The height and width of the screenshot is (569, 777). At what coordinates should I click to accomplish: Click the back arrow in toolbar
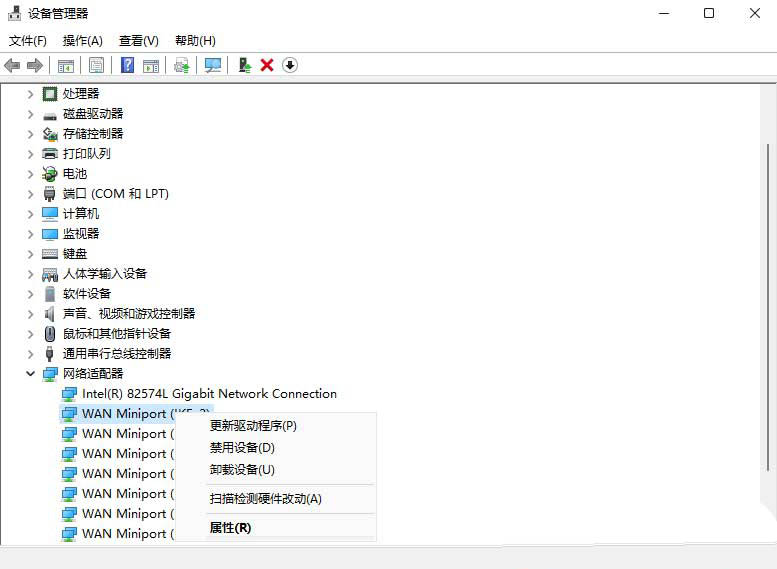click(12, 65)
